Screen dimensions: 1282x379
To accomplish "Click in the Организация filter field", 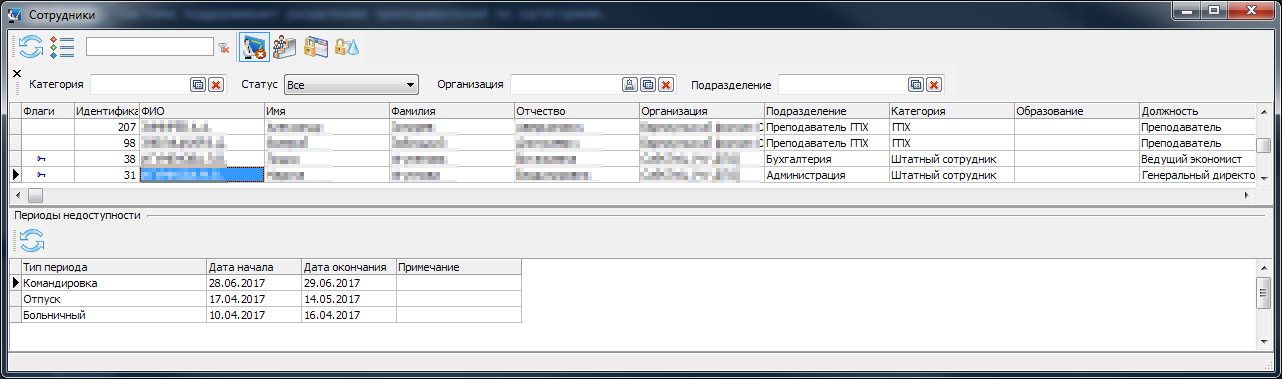I will 566,85.
